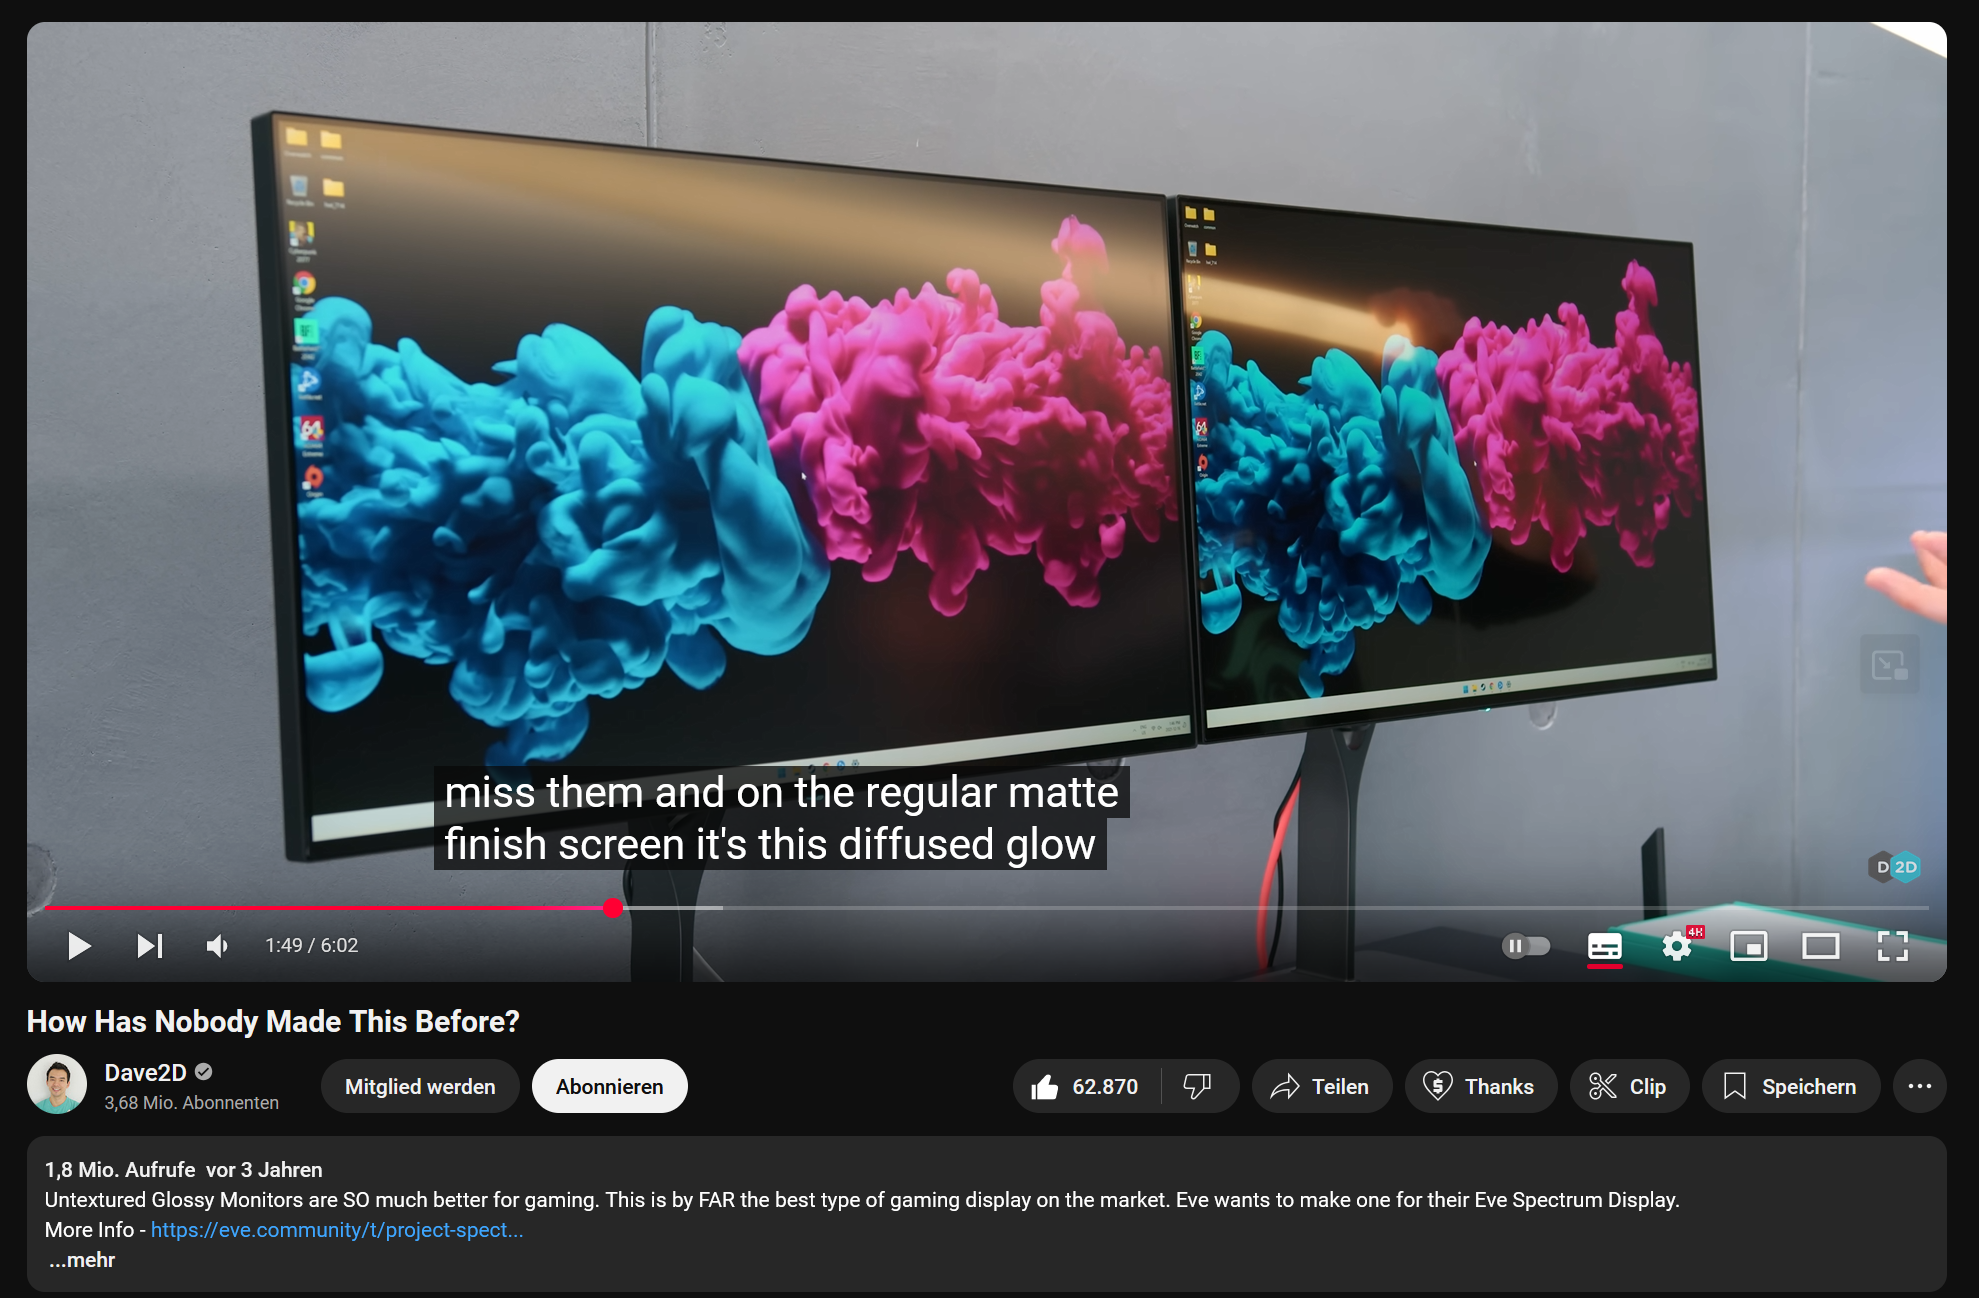Open the eve.community project link
Viewport: 1979px width, 1298px height.
coord(337,1230)
